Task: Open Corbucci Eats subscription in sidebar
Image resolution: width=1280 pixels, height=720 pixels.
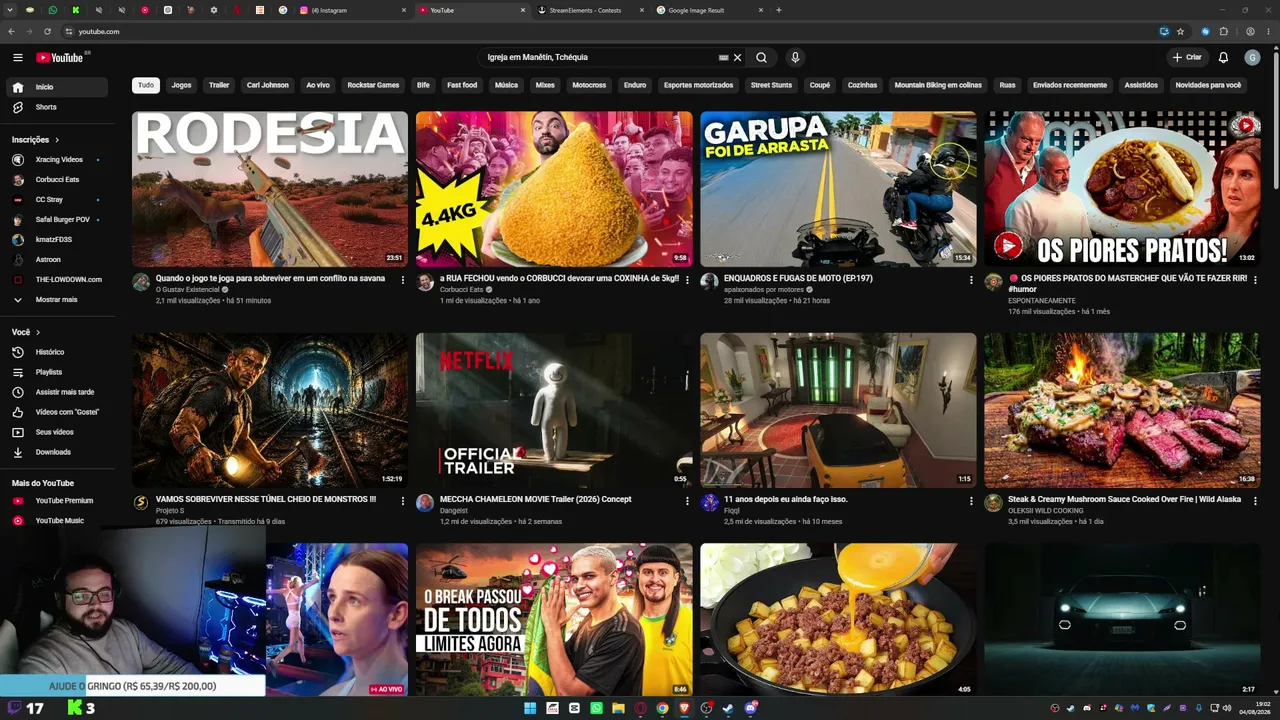Action: click(58, 180)
